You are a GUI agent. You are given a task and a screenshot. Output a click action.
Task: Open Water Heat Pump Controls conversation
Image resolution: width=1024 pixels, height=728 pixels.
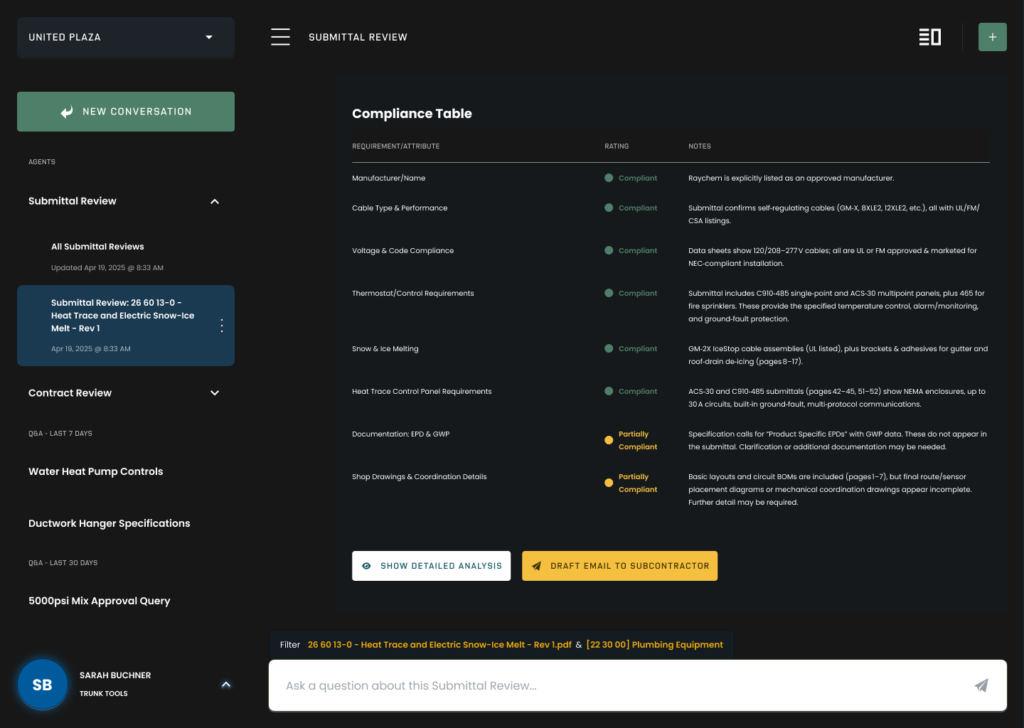(x=96, y=471)
